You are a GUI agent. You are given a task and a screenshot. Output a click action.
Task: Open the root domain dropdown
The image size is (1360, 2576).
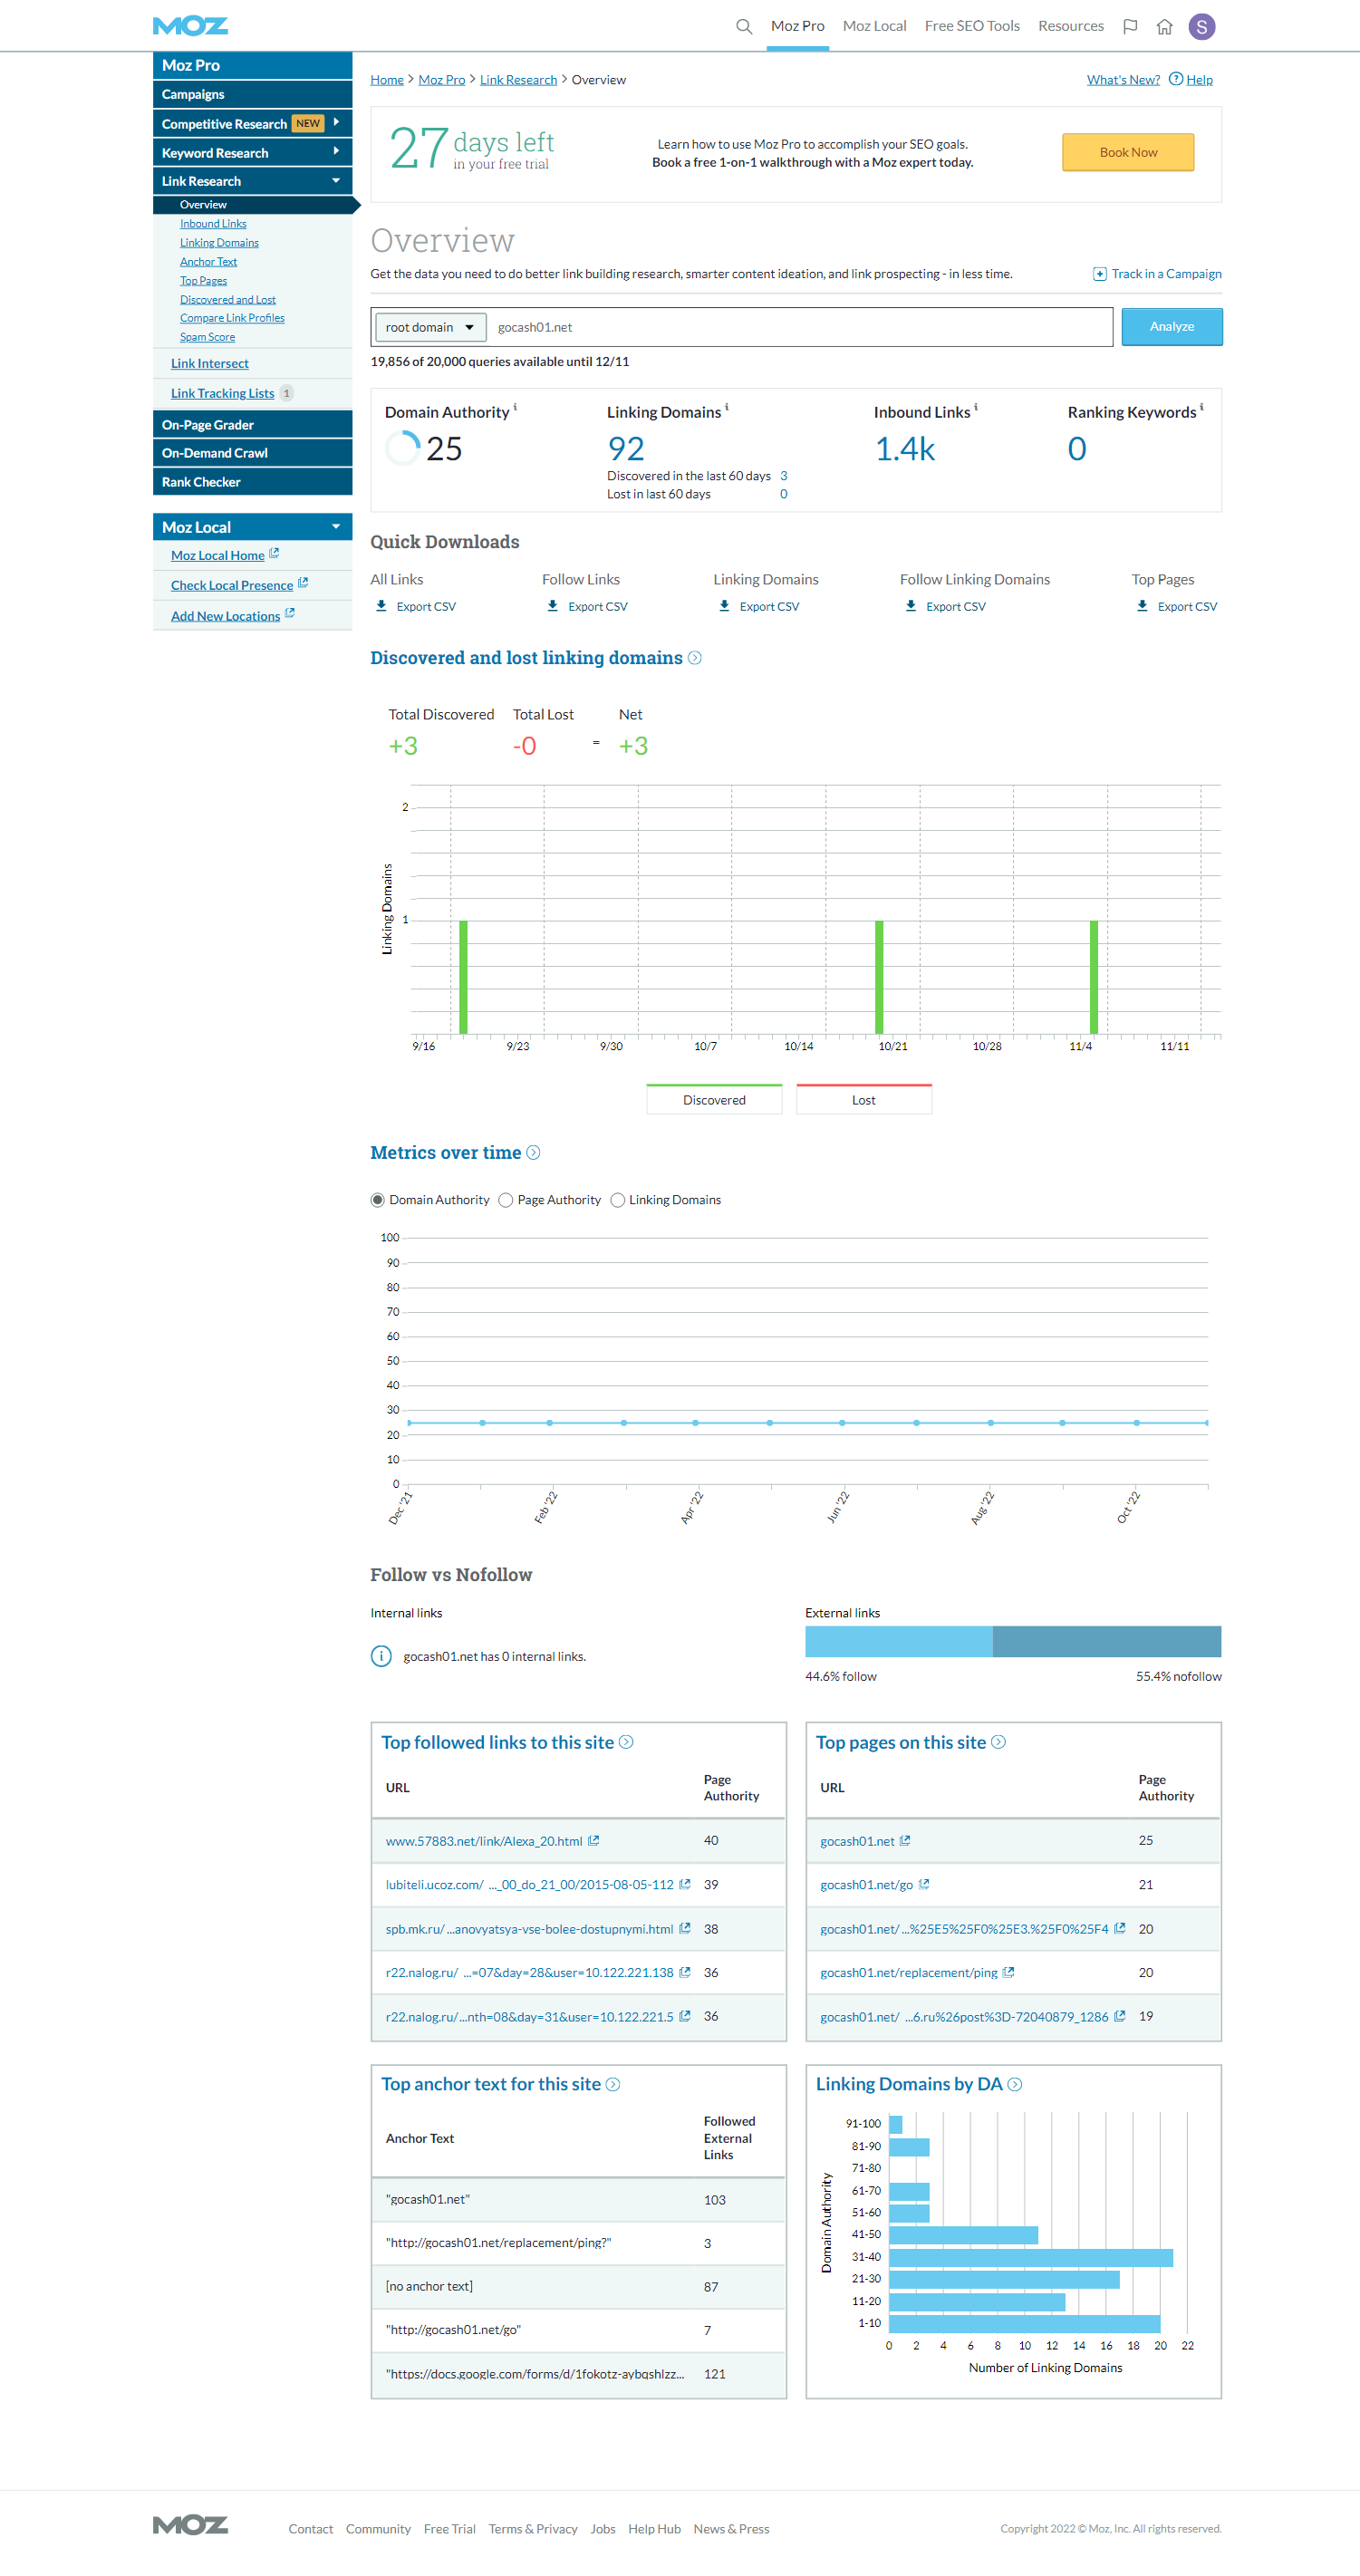[430, 327]
